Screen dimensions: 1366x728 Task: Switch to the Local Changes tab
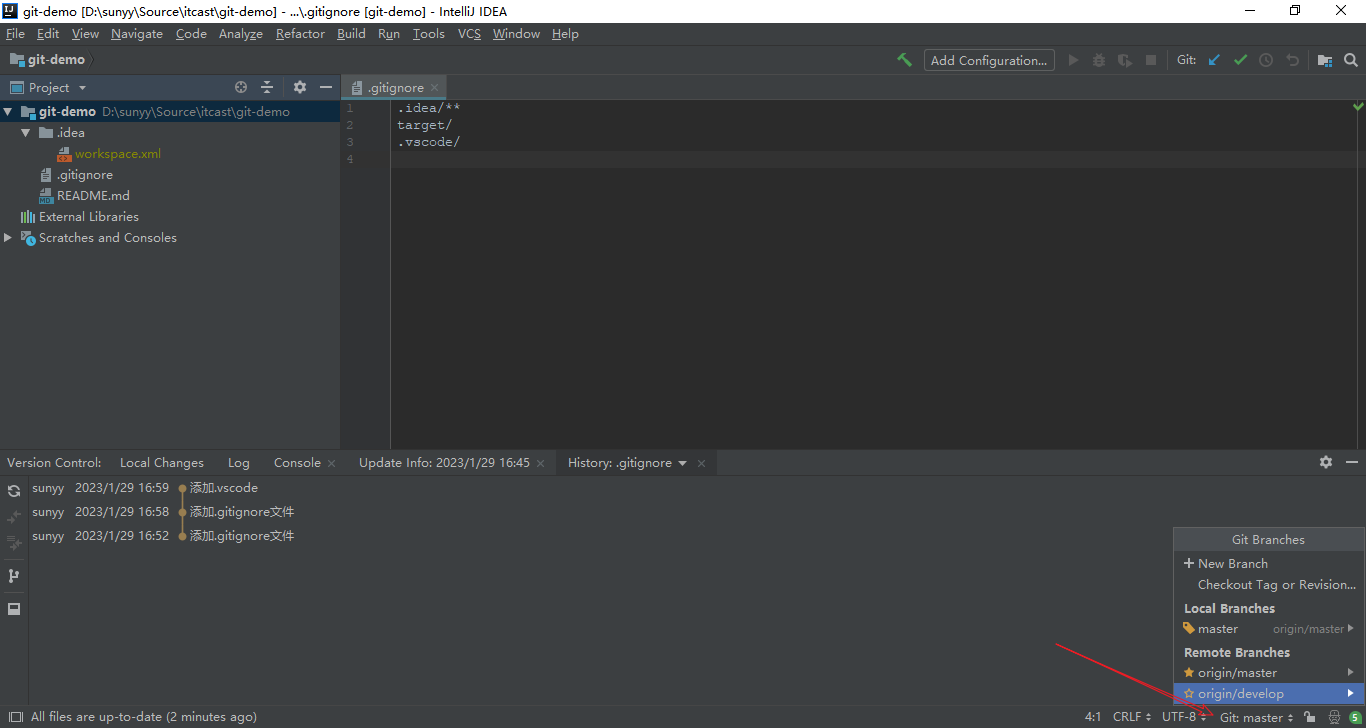click(x=161, y=463)
